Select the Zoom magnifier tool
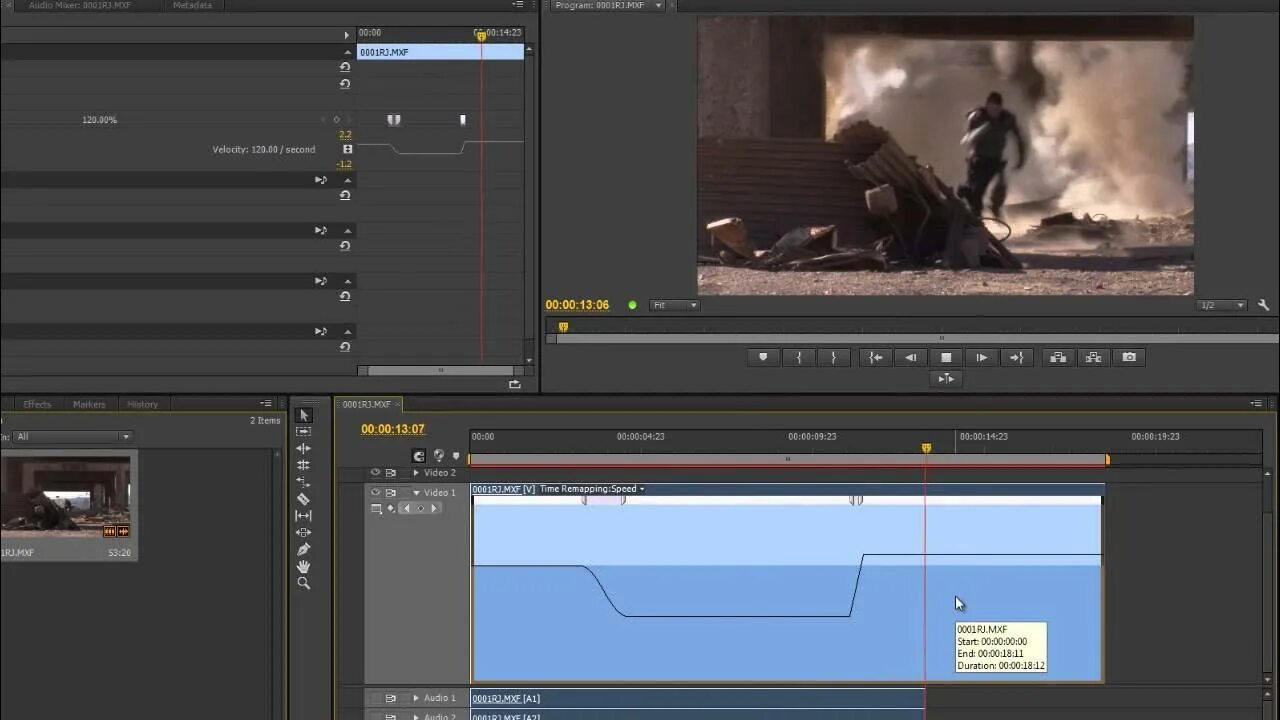This screenshot has width=1280, height=720. pyautogui.click(x=304, y=583)
